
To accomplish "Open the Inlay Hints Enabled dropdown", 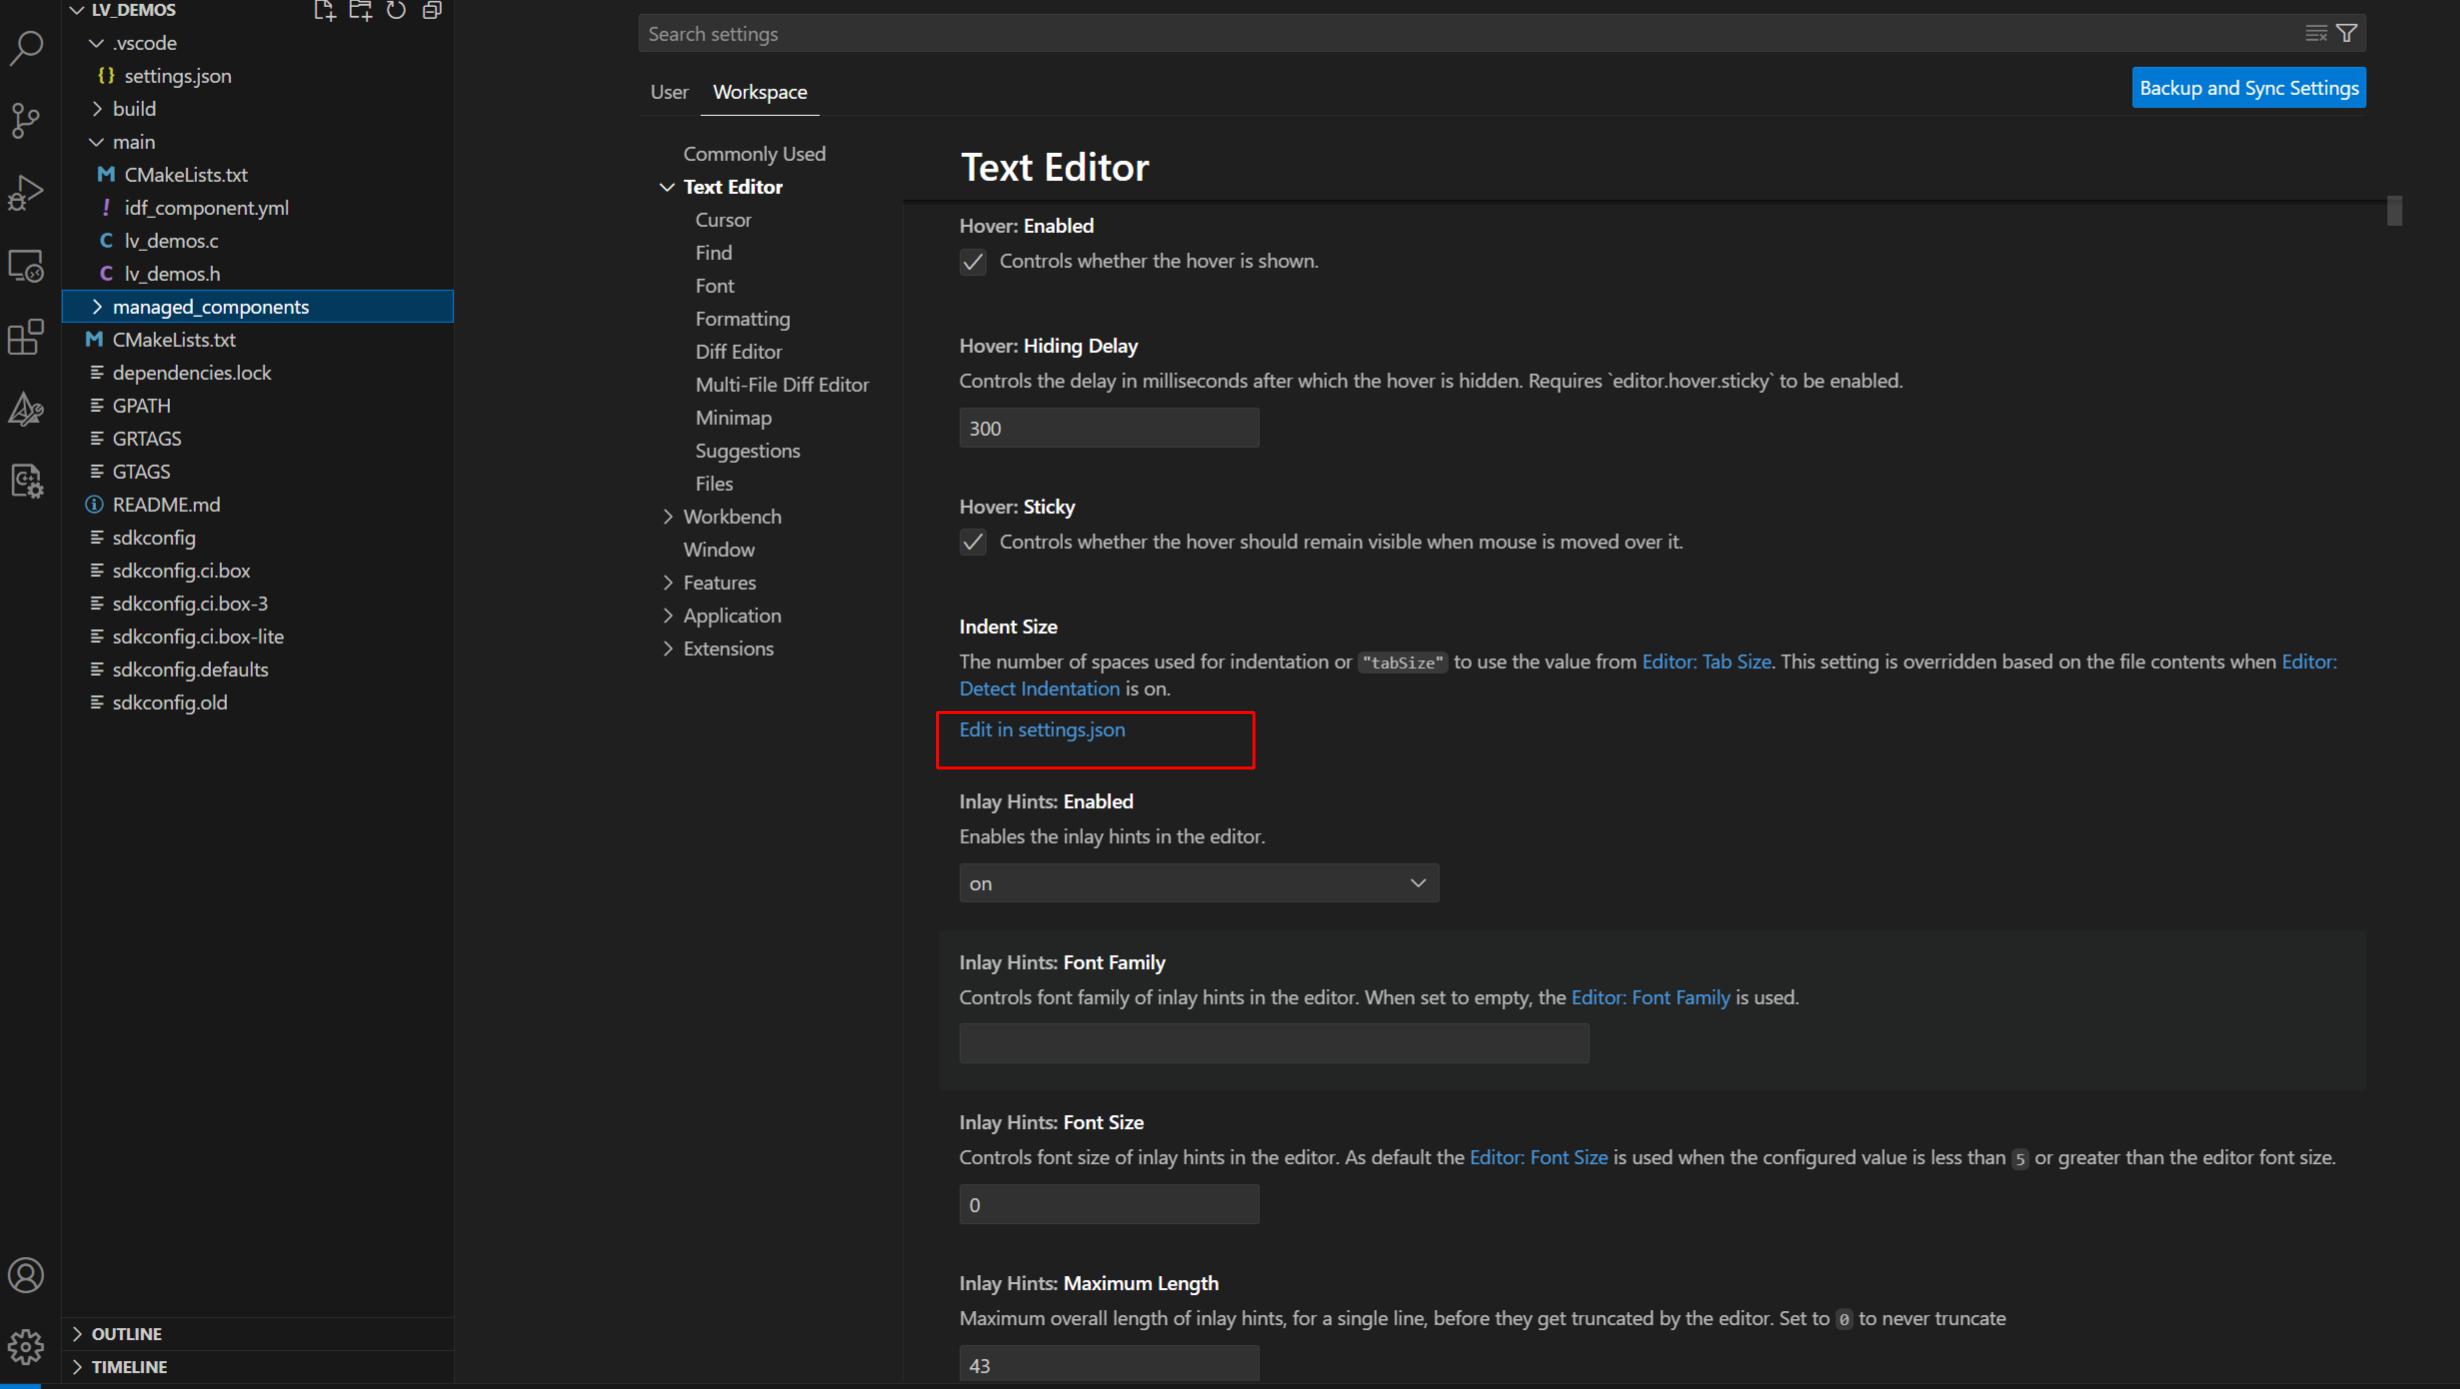I will coord(1198,883).
